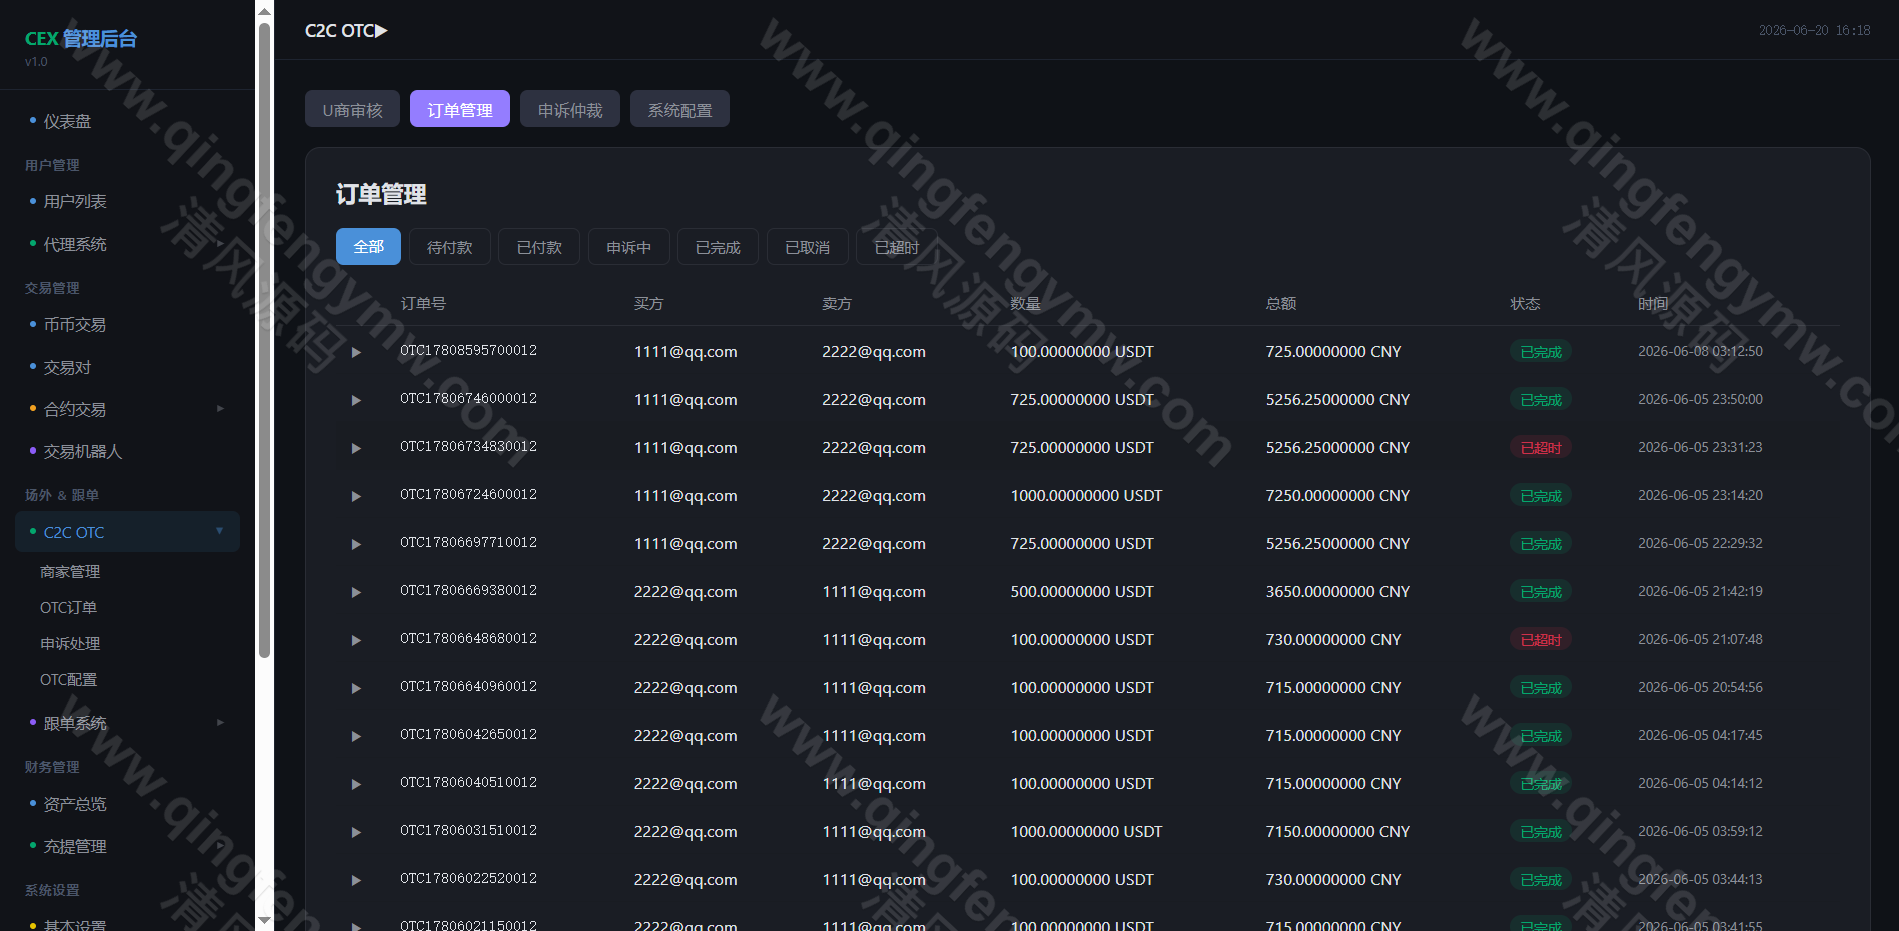Click amount 7150.00000000 CNY cell
This screenshot has height=931, width=1899.
click(x=1338, y=832)
